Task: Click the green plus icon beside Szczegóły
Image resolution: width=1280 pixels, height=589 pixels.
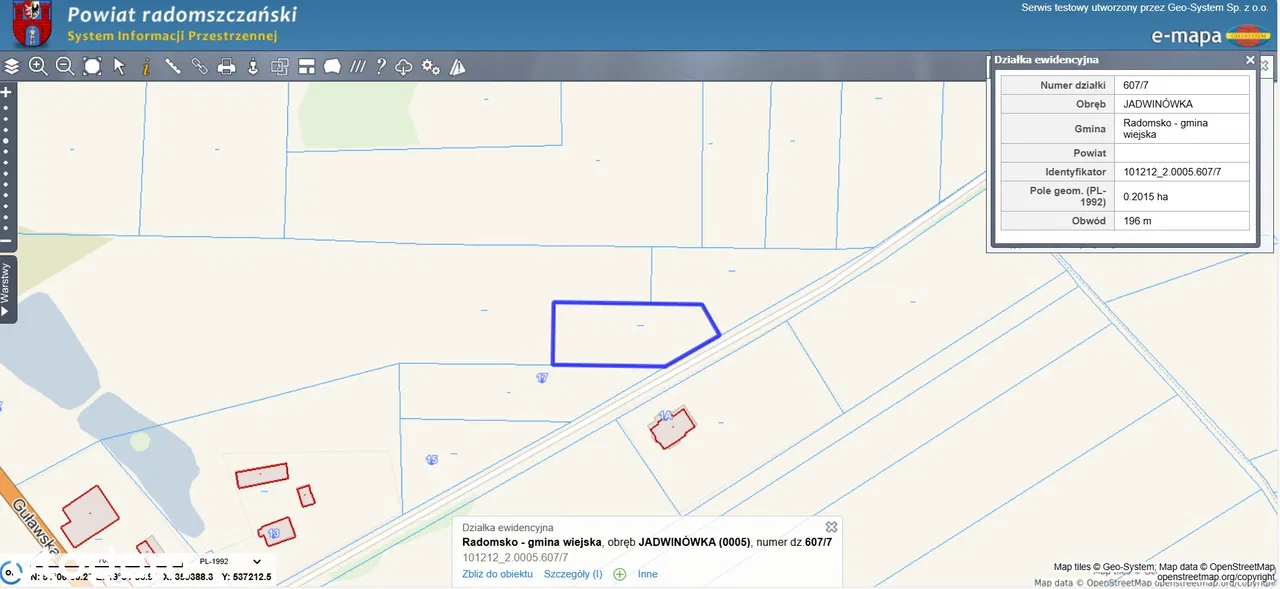Action: pyautogui.click(x=620, y=574)
